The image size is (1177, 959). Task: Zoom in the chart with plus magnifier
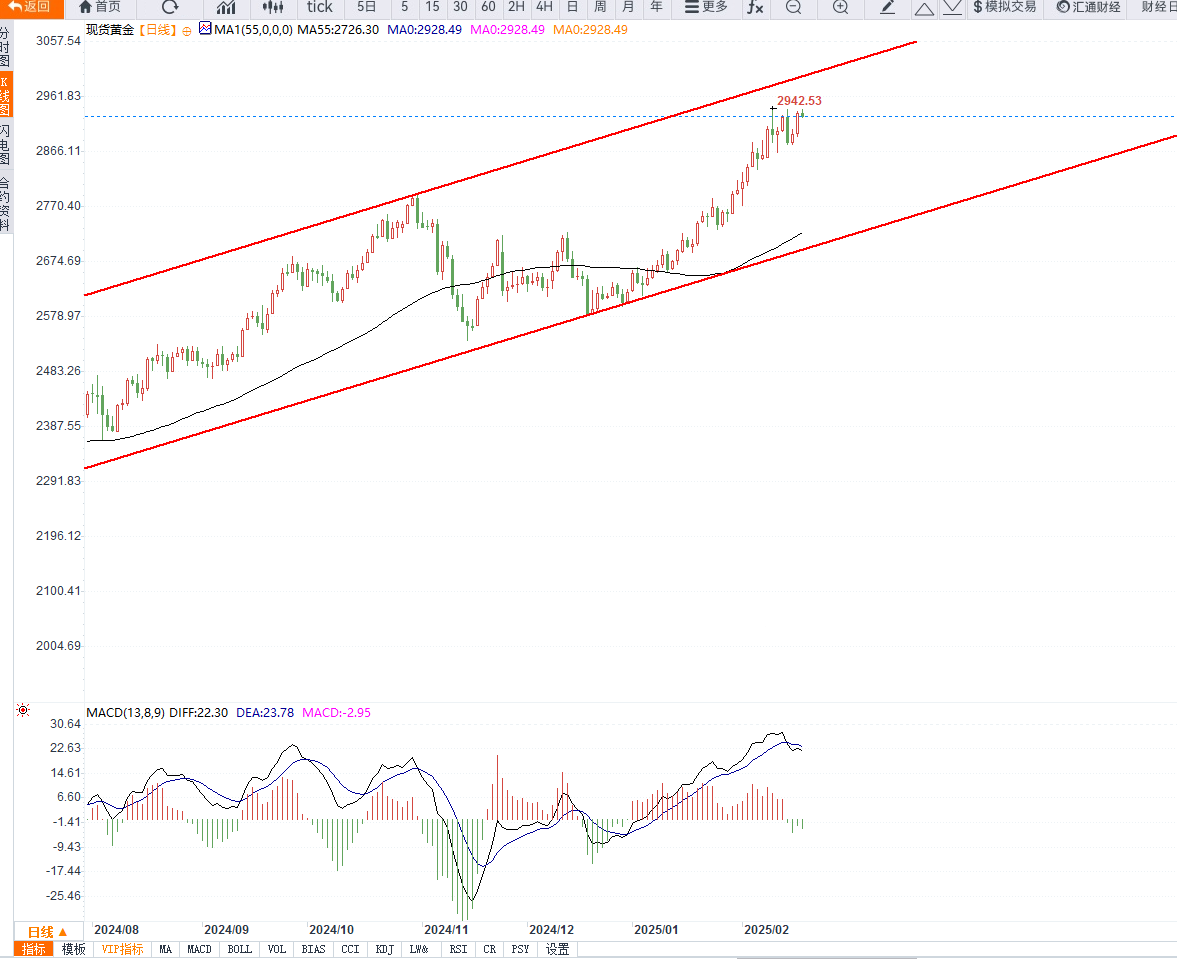(841, 8)
